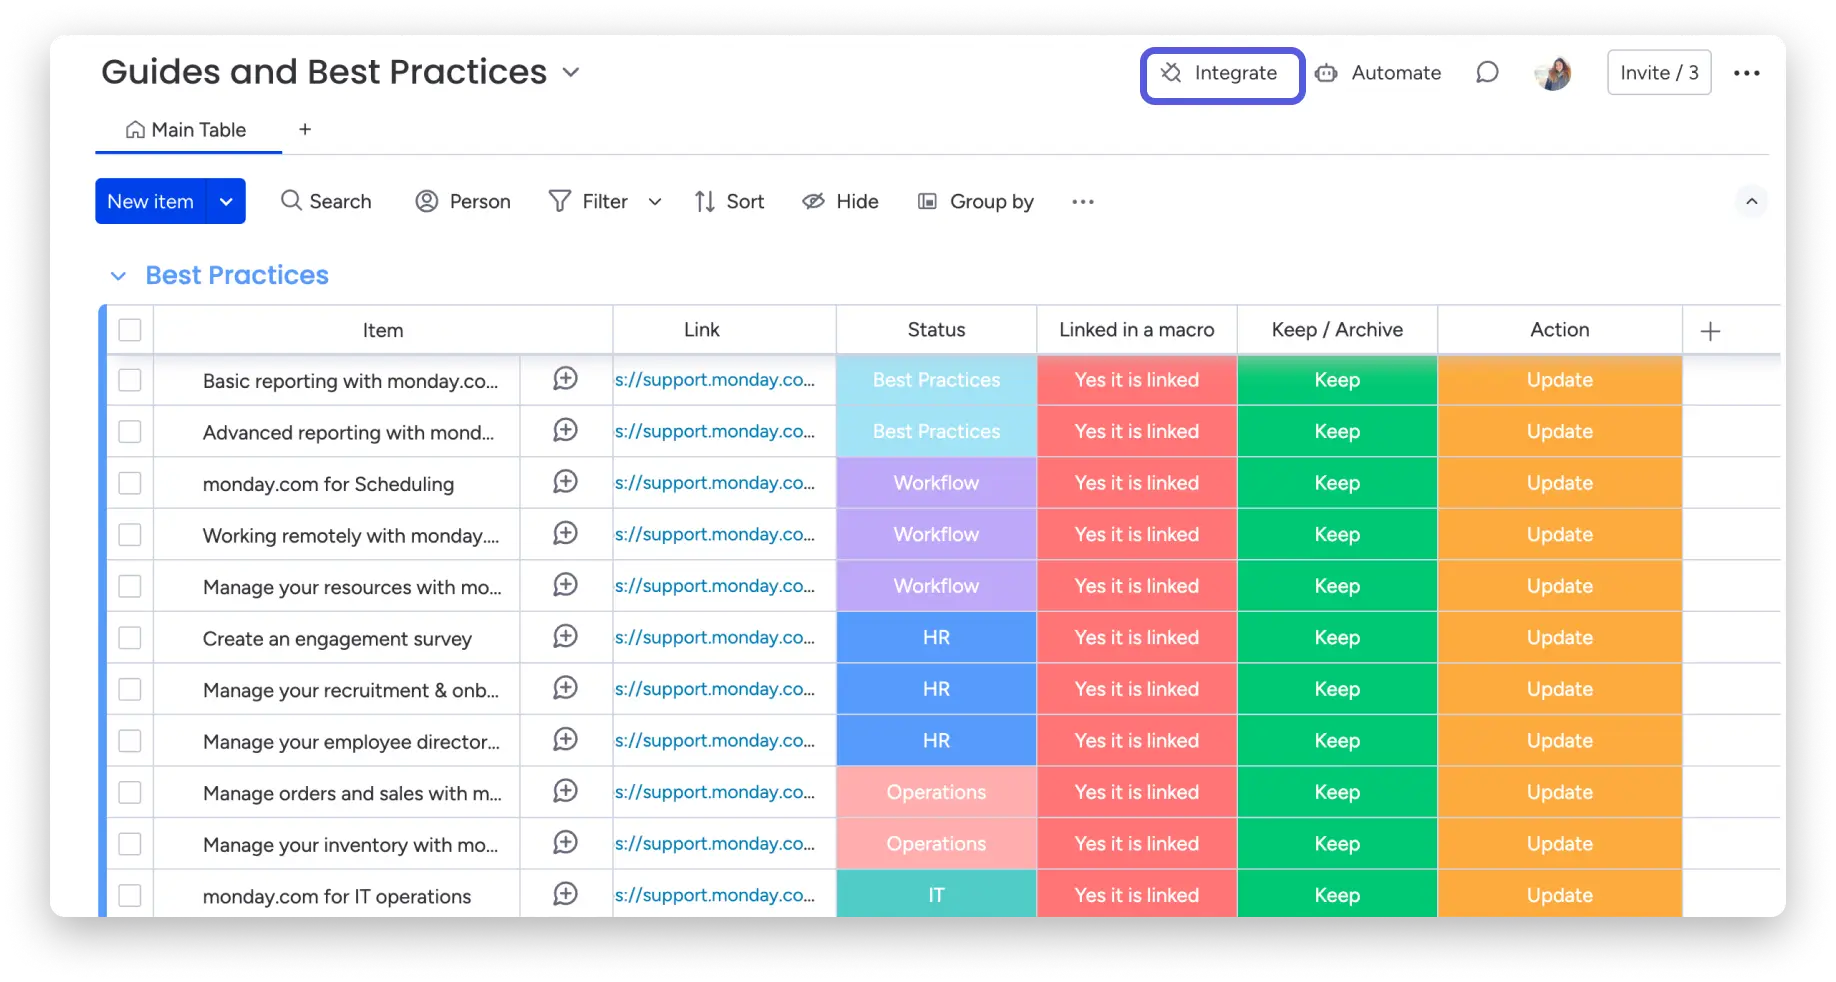The image size is (1836, 982).
Task: Add a new column with plus
Action: point(1711,331)
